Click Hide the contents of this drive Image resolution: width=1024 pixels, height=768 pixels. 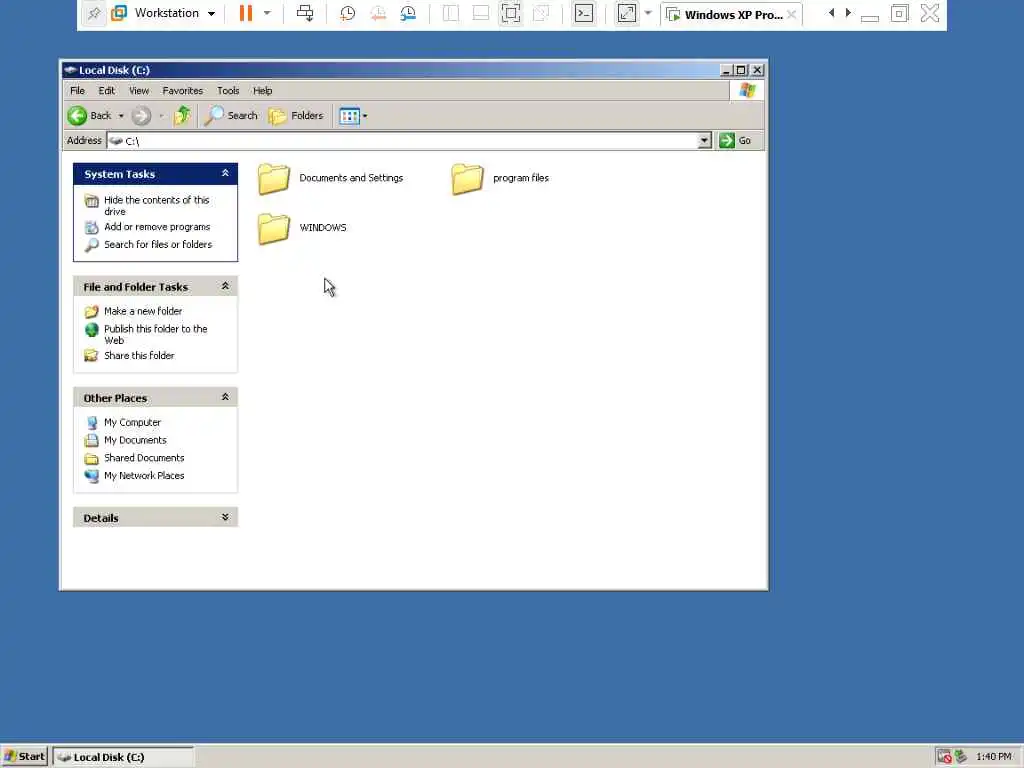157,205
